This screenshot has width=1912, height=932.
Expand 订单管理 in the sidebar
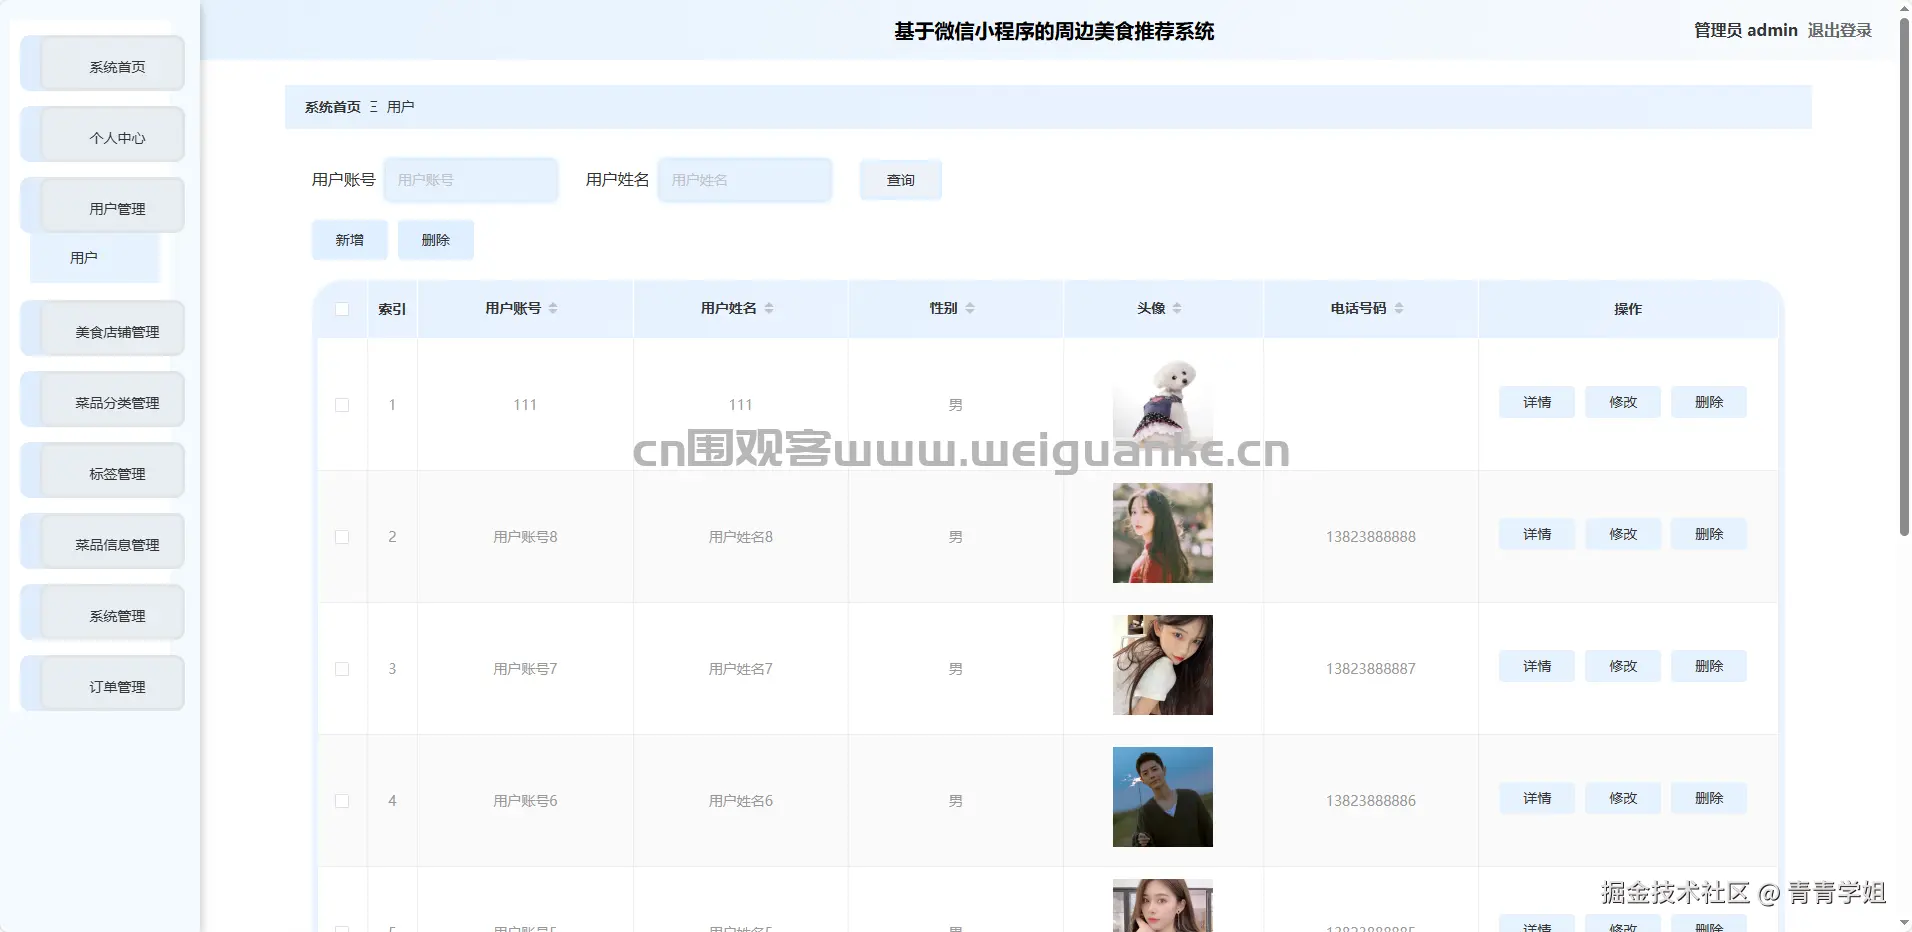103,684
